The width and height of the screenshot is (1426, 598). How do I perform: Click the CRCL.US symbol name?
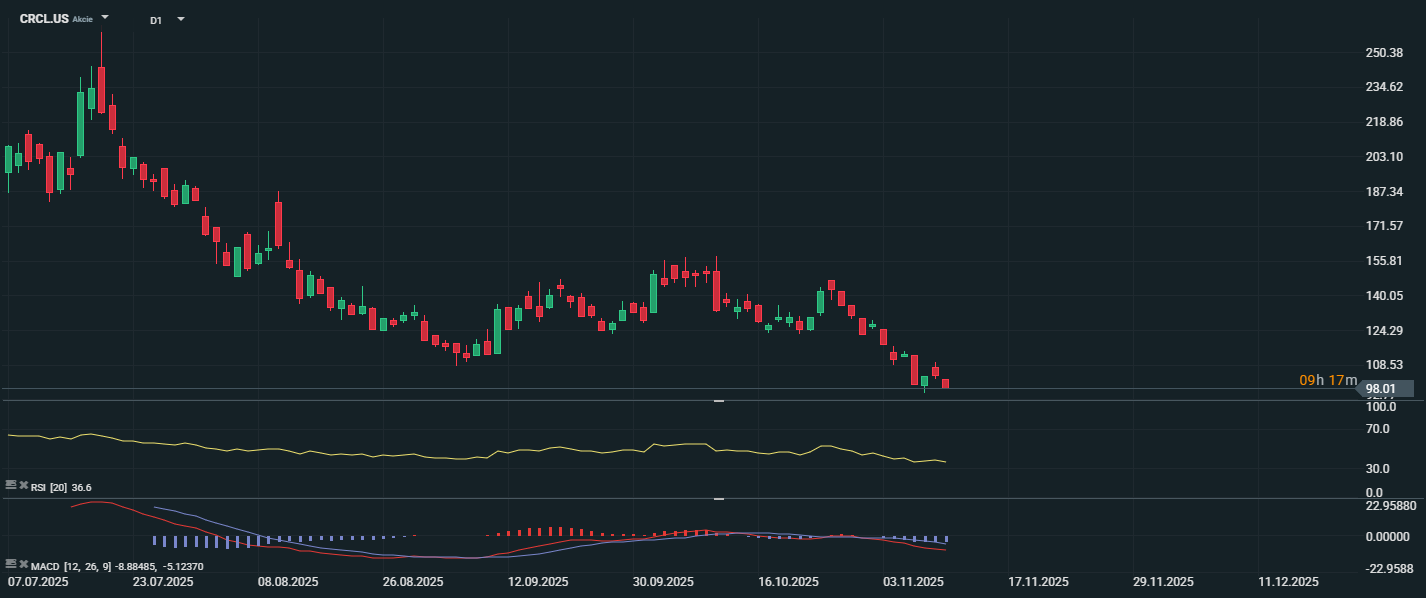click(44, 19)
